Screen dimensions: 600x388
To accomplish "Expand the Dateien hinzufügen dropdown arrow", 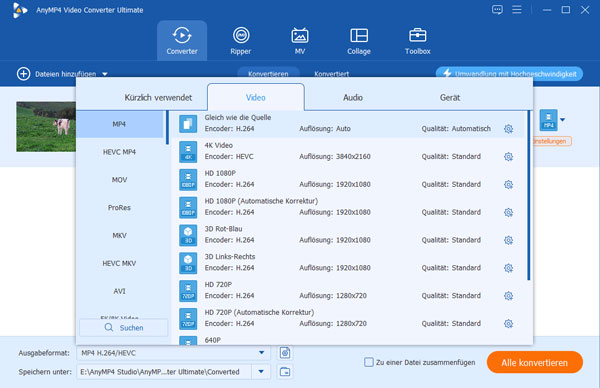I will point(105,74).
